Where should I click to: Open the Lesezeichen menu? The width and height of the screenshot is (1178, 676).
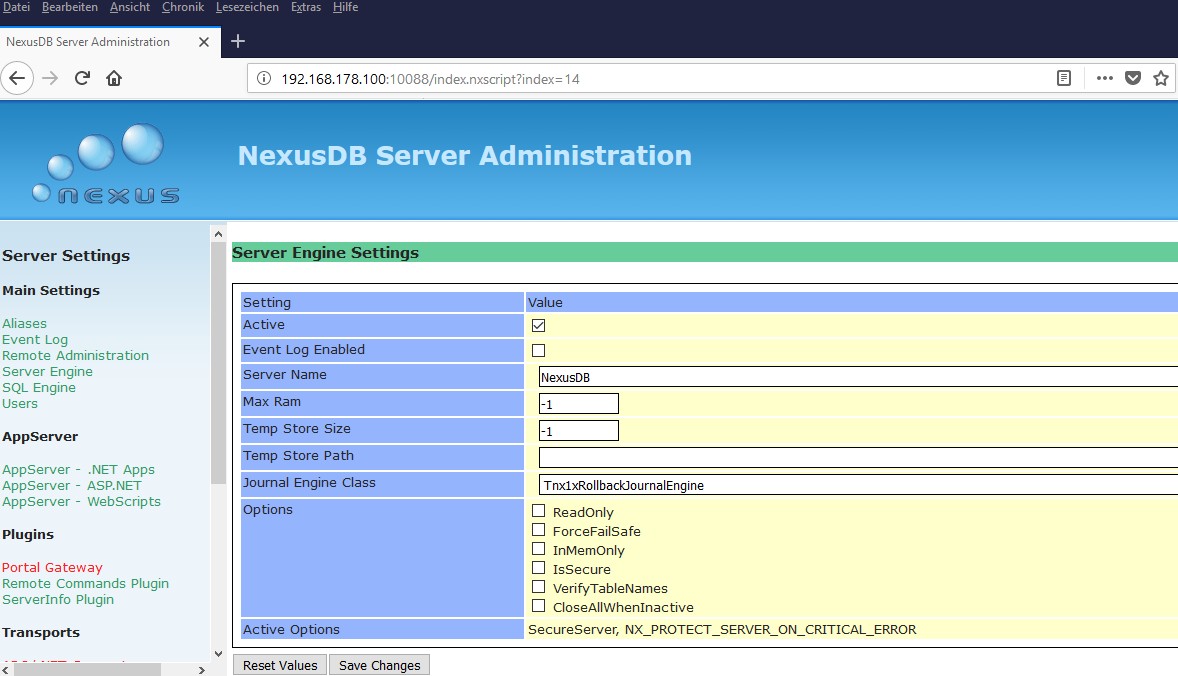(x=247, y=7)
